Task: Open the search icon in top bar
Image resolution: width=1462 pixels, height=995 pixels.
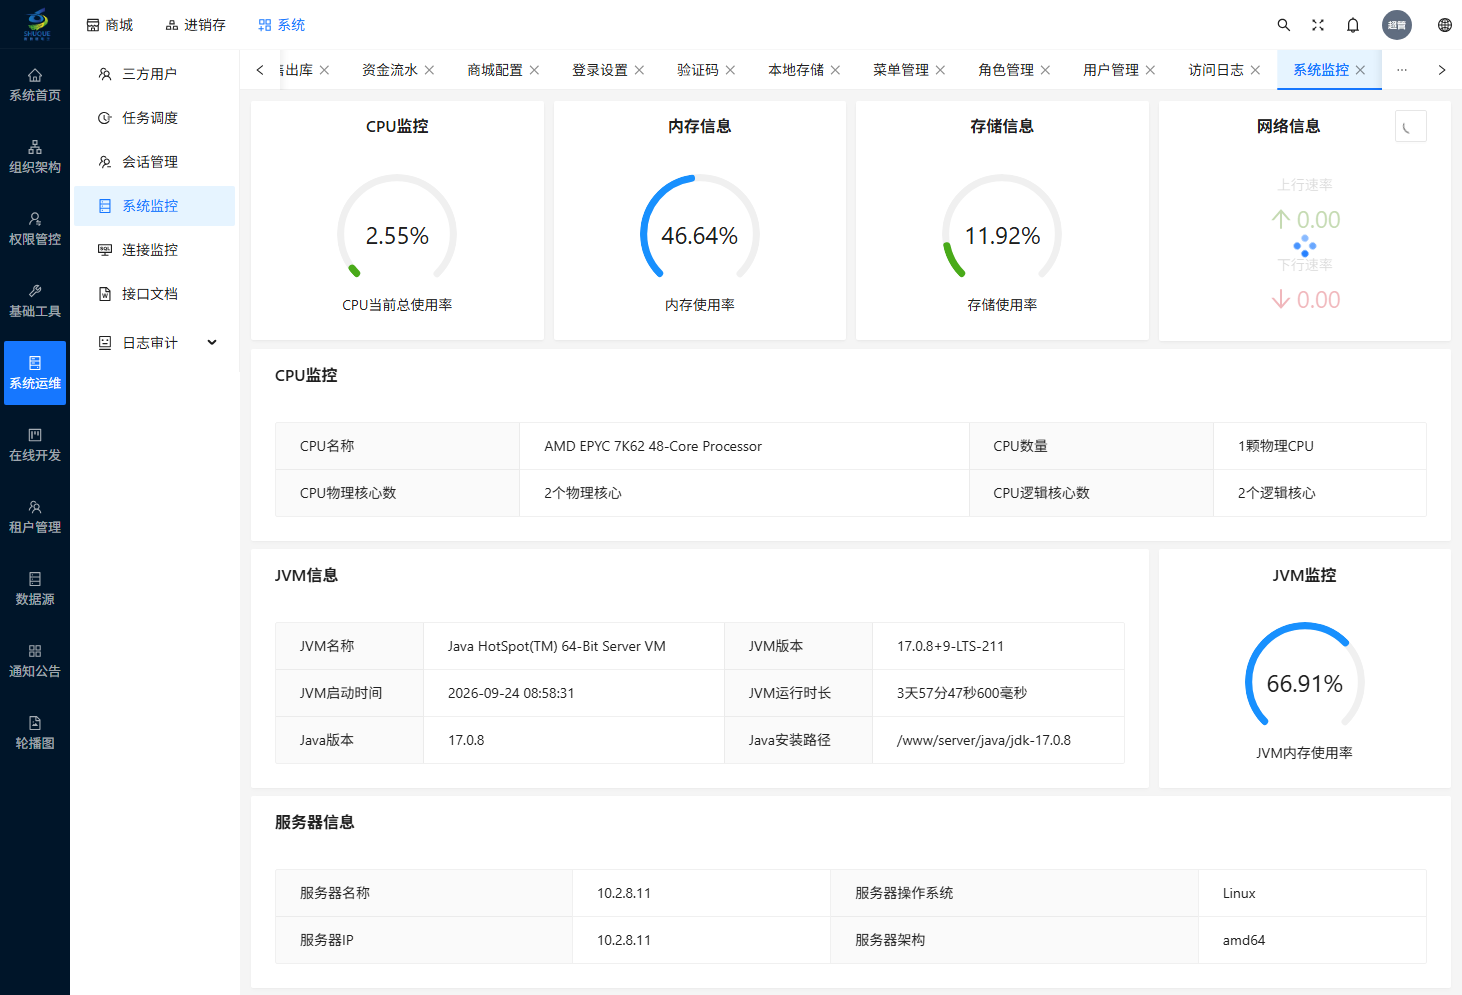Action: point(1284,25)
